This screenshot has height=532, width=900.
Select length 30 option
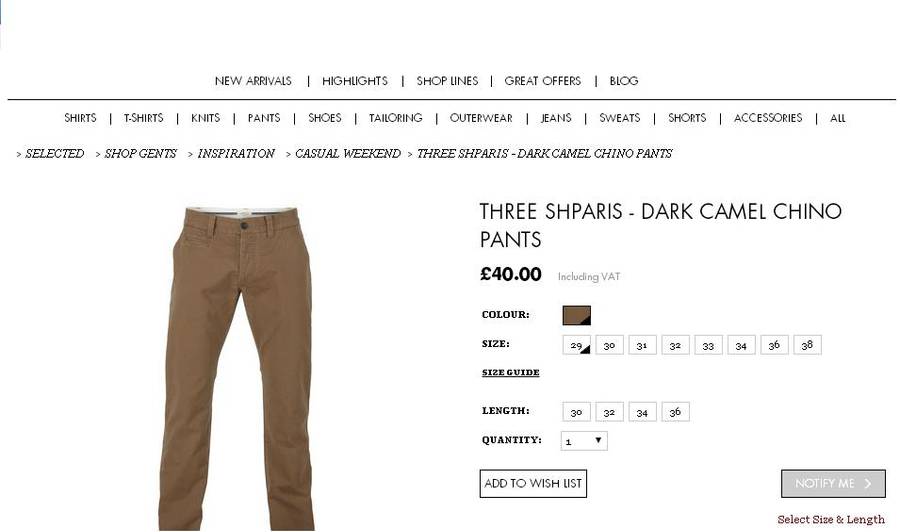pos(576,412)
